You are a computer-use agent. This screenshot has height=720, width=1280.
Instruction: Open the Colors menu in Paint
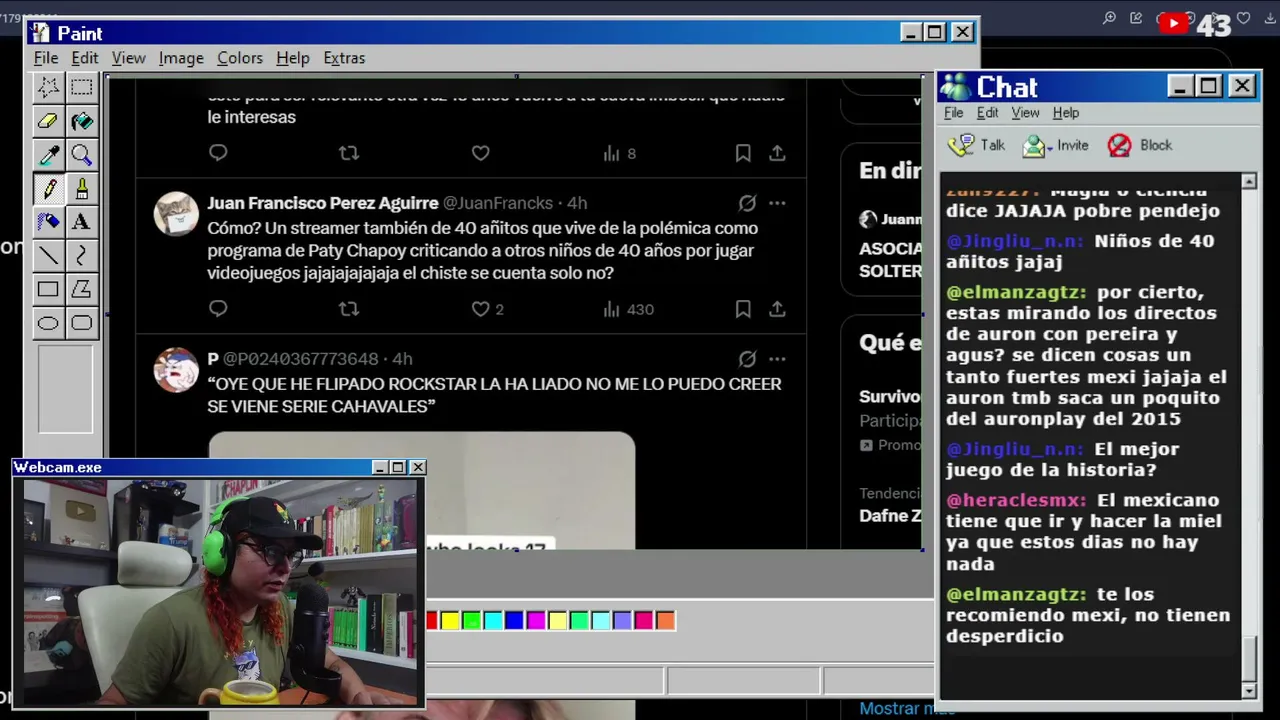[x=240, y=58]
